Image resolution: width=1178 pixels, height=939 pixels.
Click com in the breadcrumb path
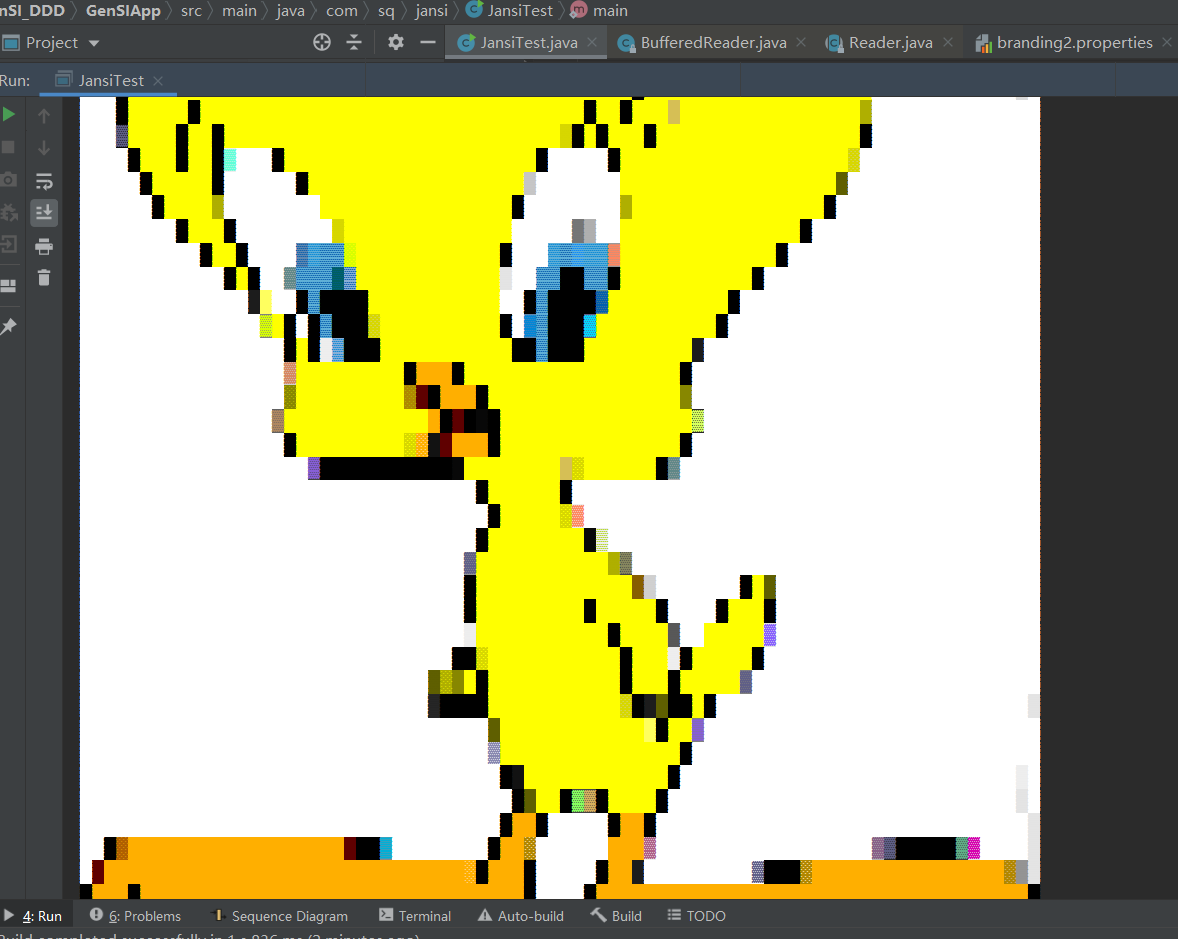[342, 11]
